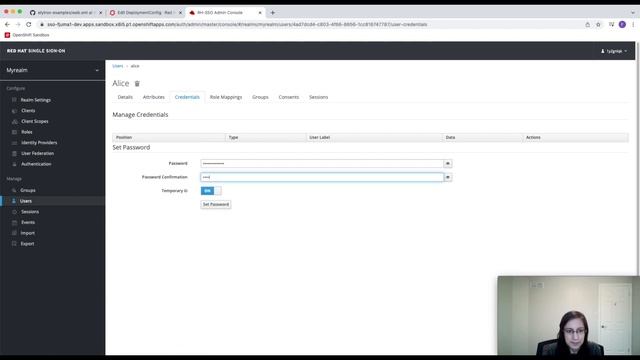
Task: Open Identity Providers in sidebar
Action: coord(39,142)
